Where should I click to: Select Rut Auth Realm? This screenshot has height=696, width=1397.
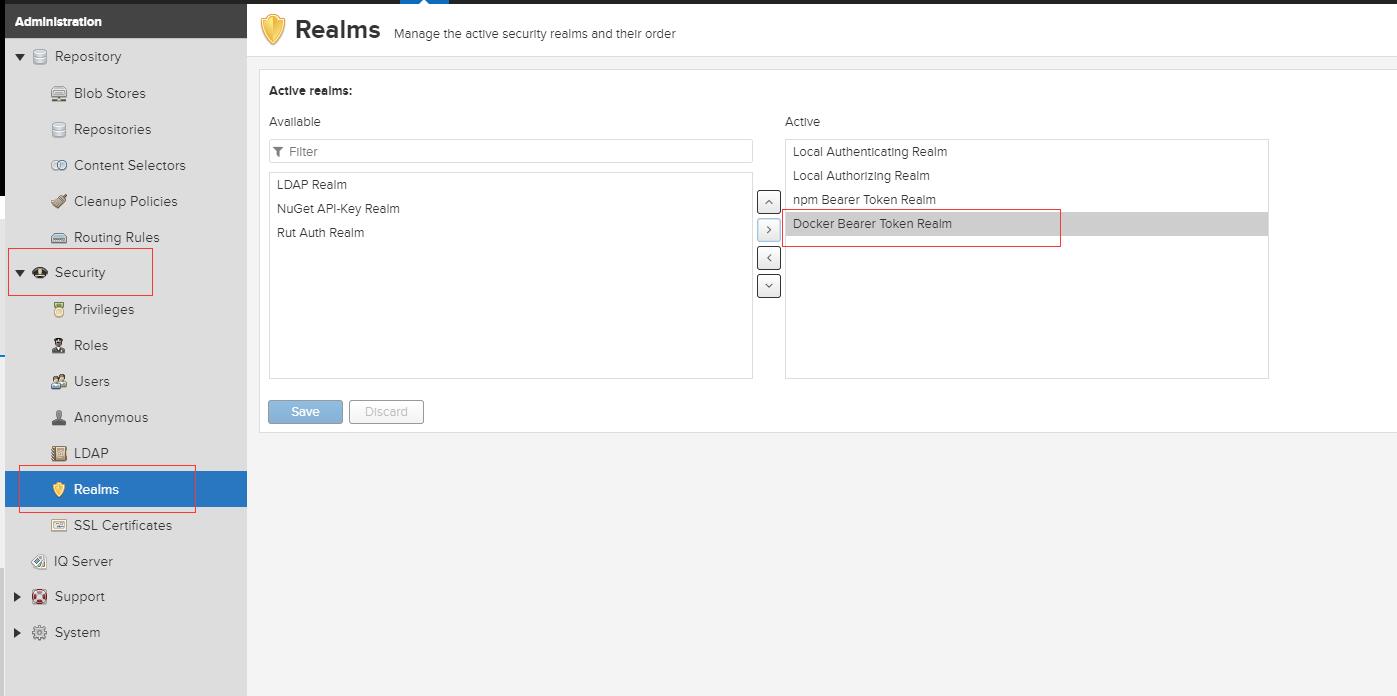click(x=511, y=233)
